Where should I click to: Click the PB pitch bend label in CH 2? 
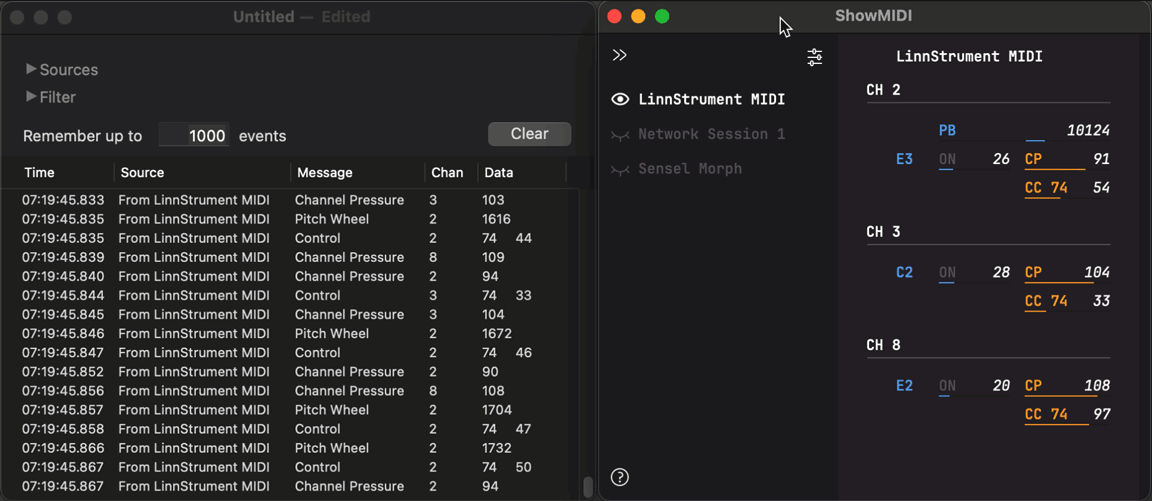[947, 131]
